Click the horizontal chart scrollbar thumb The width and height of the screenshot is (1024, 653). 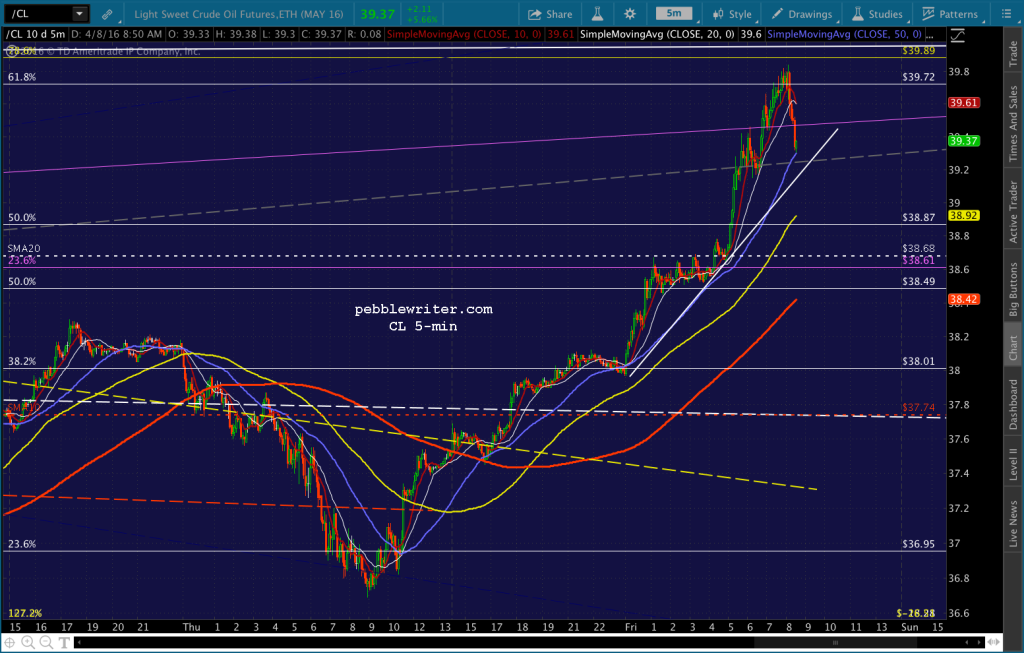tap(835, 643)
